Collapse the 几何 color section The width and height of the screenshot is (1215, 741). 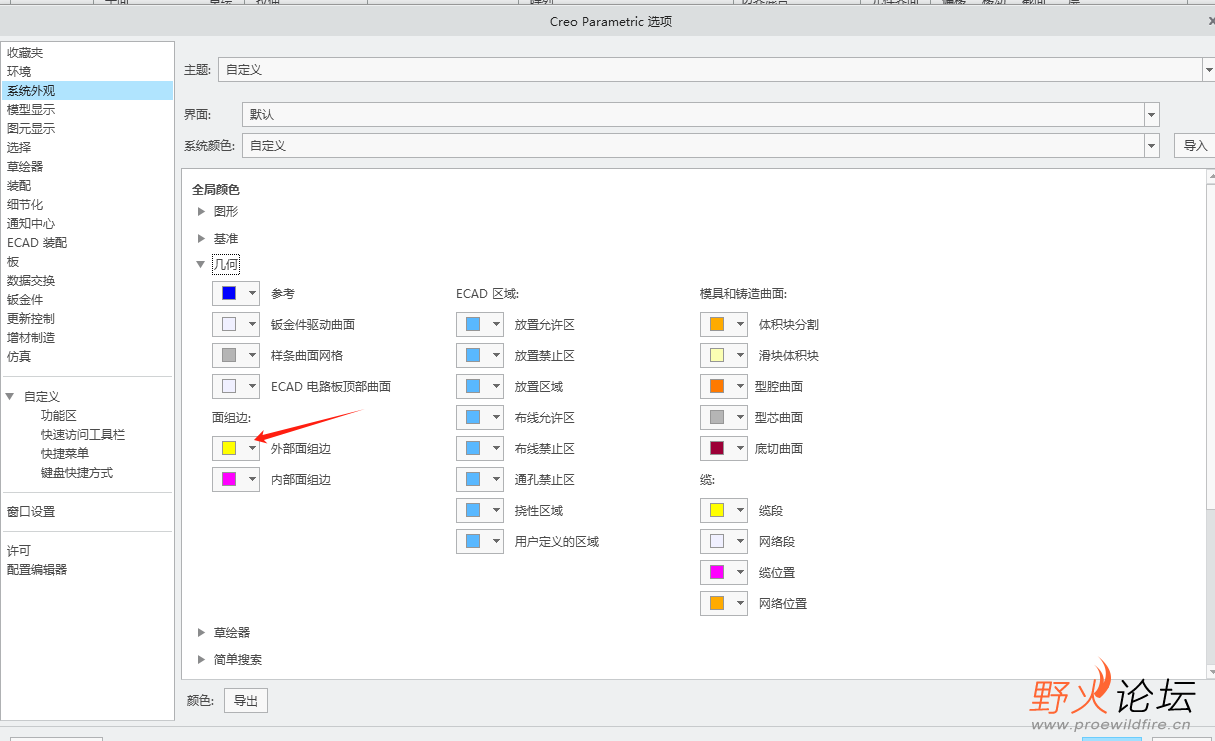[x=201, y=265]
